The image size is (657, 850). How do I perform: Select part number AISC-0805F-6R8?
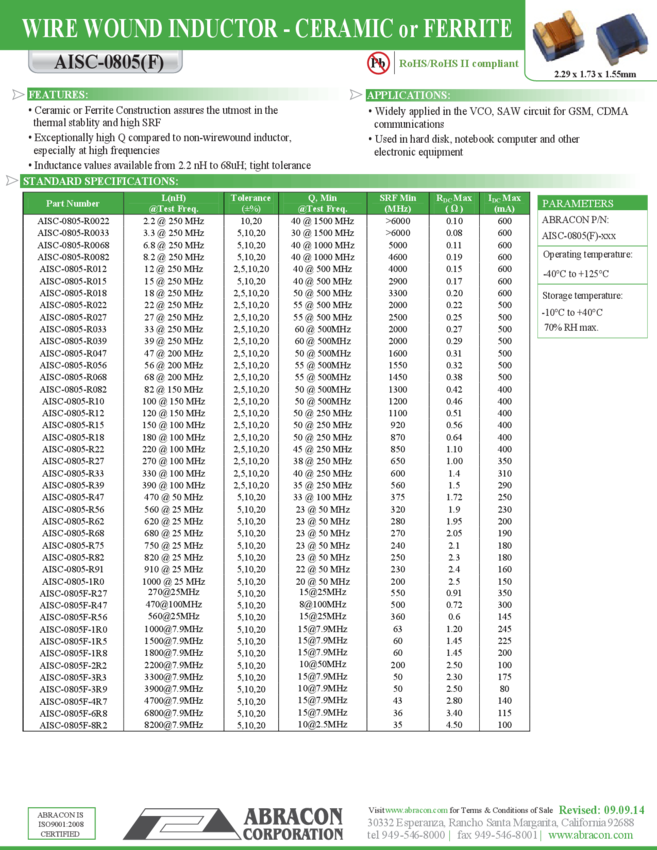coord(73,713)
